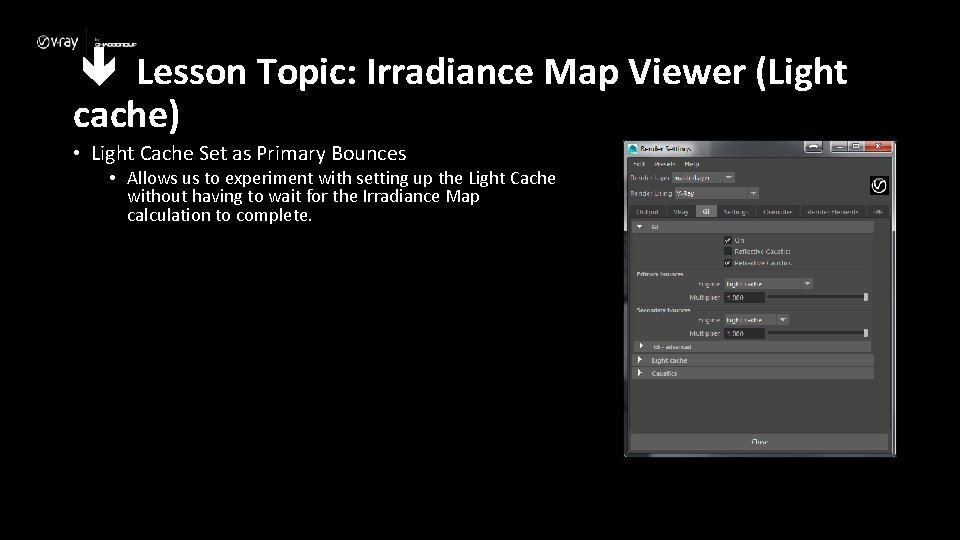Open the Render Using V-Ray dropdown

[x=717, y=193]
